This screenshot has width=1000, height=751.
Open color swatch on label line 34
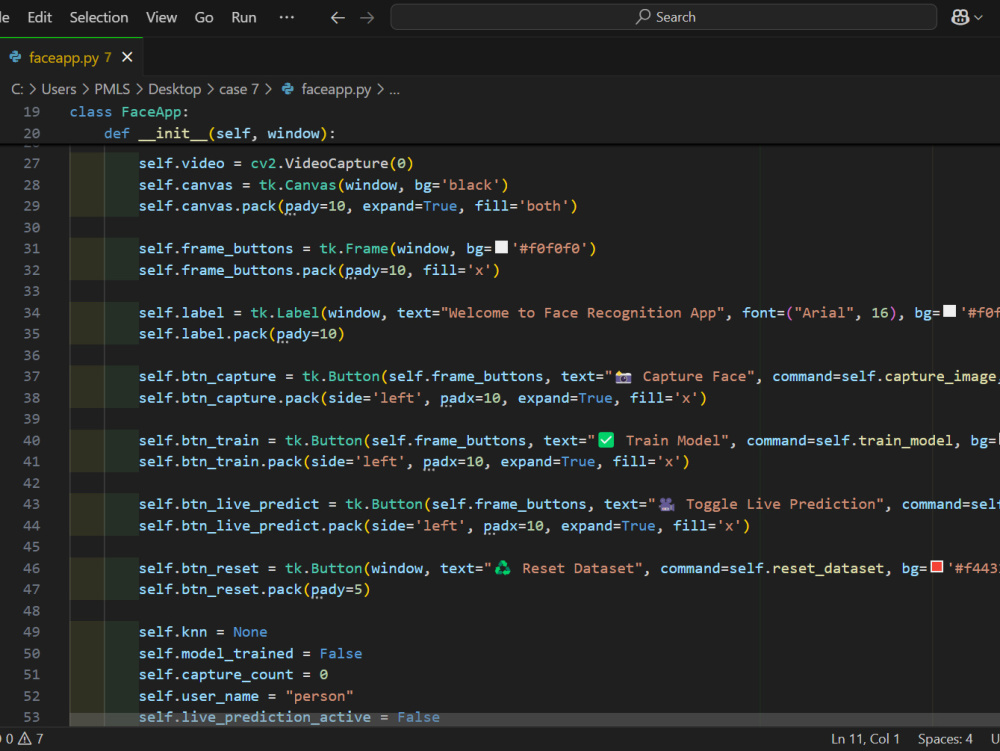(950, 311)
